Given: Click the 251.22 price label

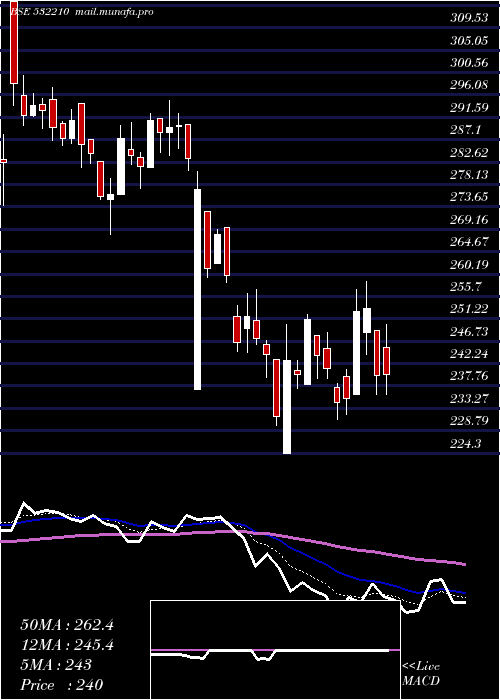Looking at the screenshot, I should [x=469, y=309].
